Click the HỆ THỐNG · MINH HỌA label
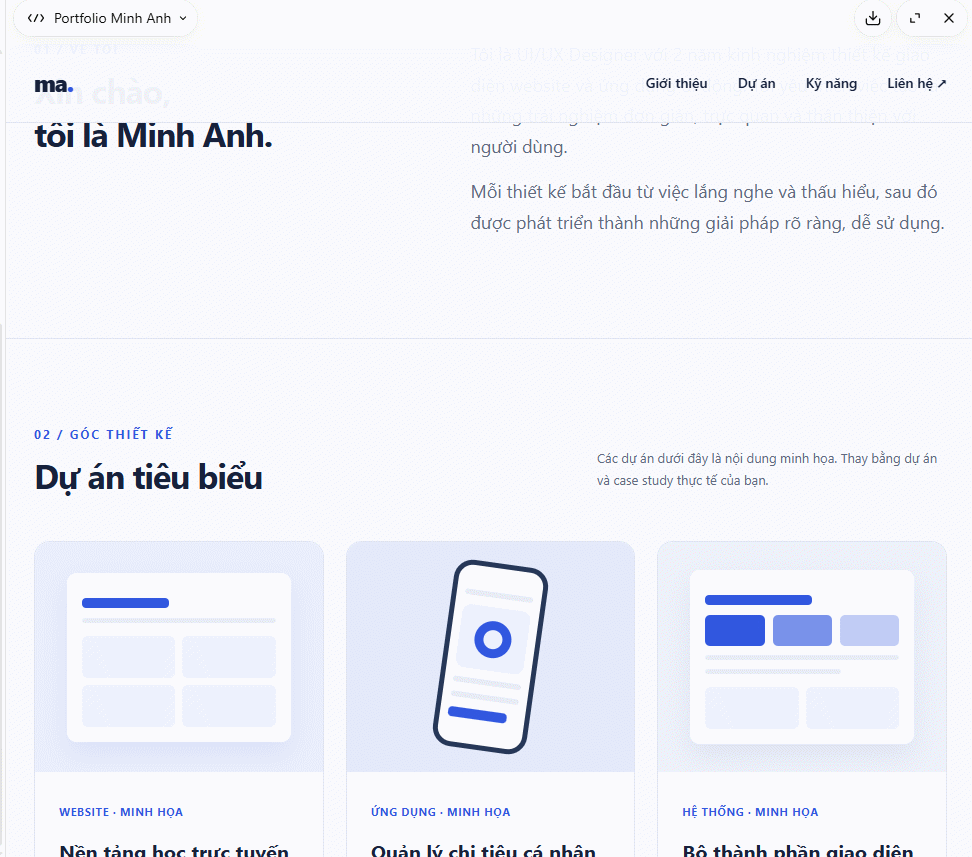972x857 pixels. (x=750, y=812)
